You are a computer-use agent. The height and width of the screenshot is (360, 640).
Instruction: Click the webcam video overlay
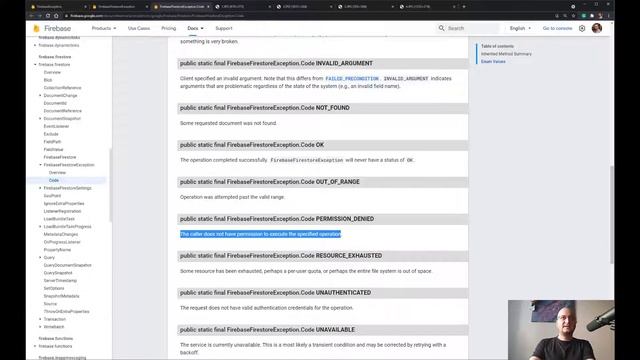[x=561, y=330]
